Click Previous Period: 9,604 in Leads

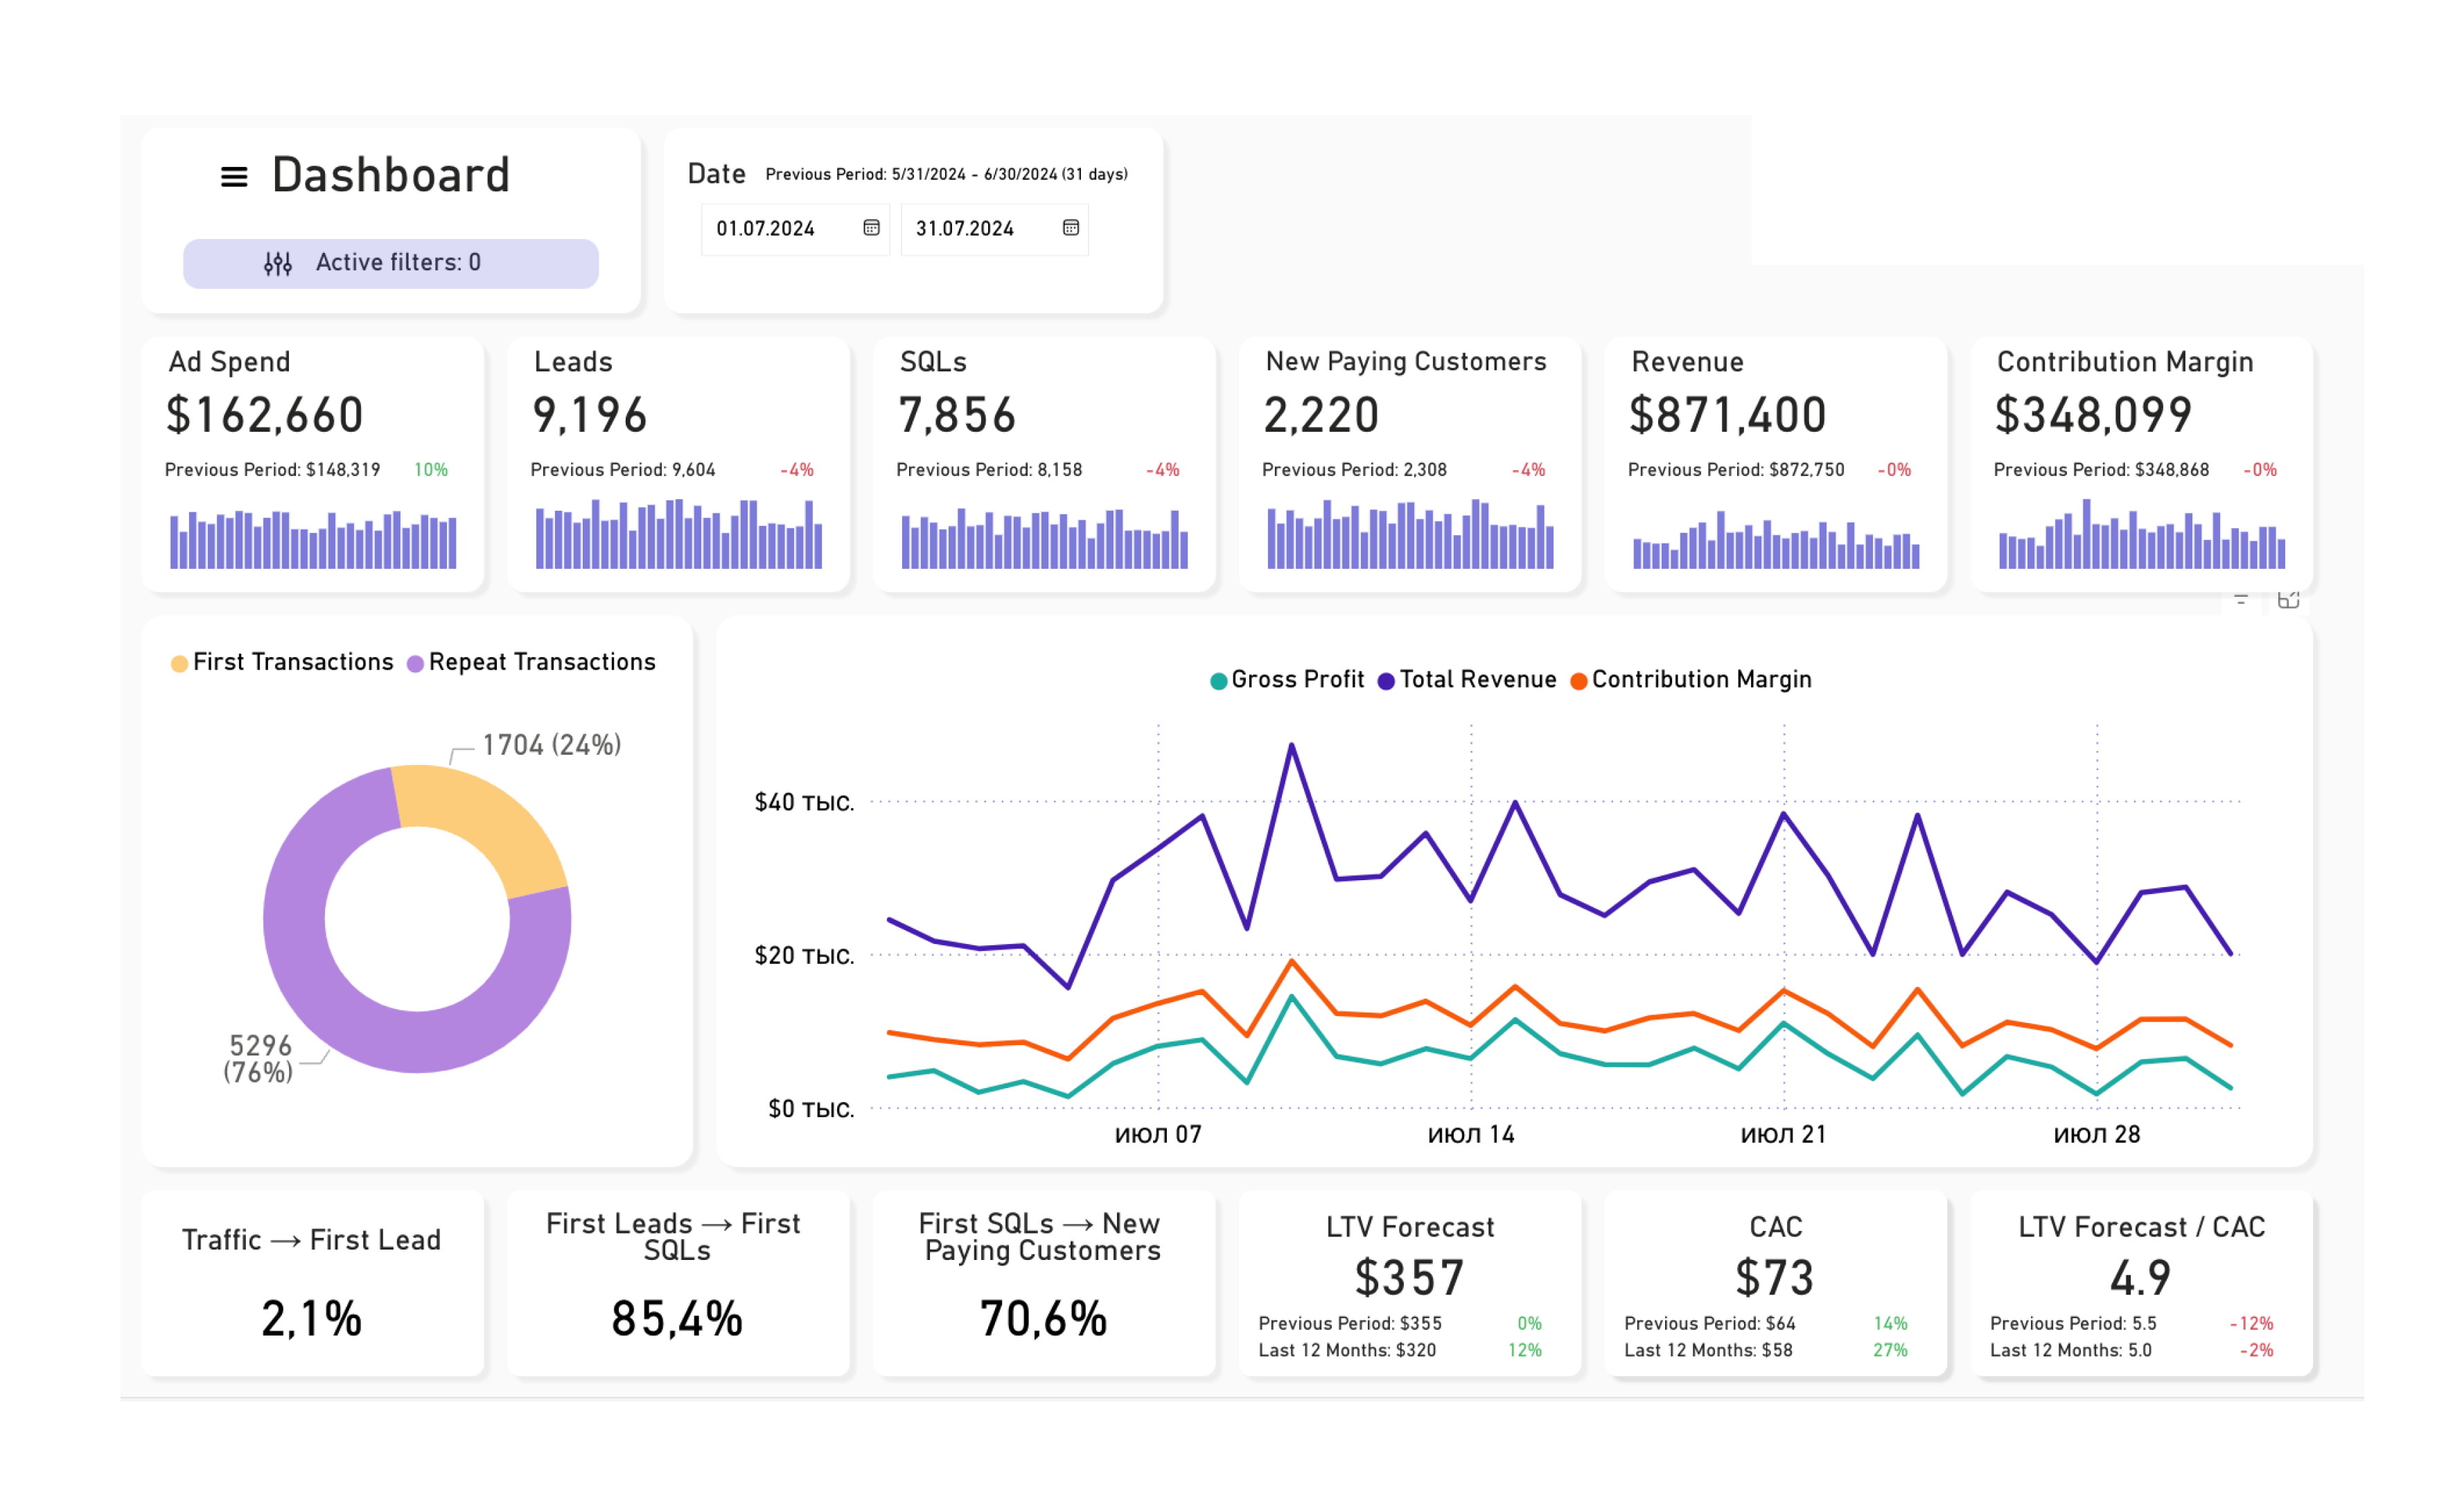tap(623, 470)
